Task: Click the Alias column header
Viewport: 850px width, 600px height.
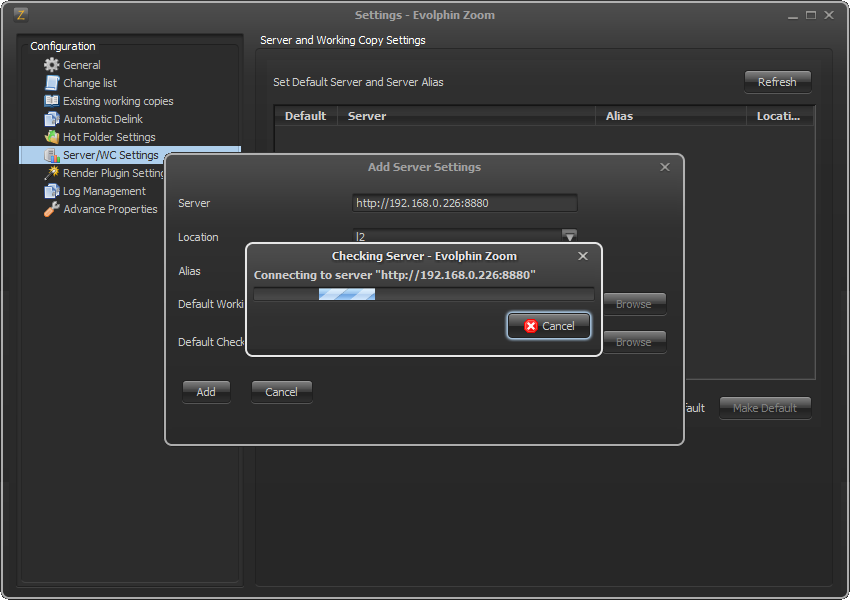Action: pyautogui.click(x=671, y=116)
